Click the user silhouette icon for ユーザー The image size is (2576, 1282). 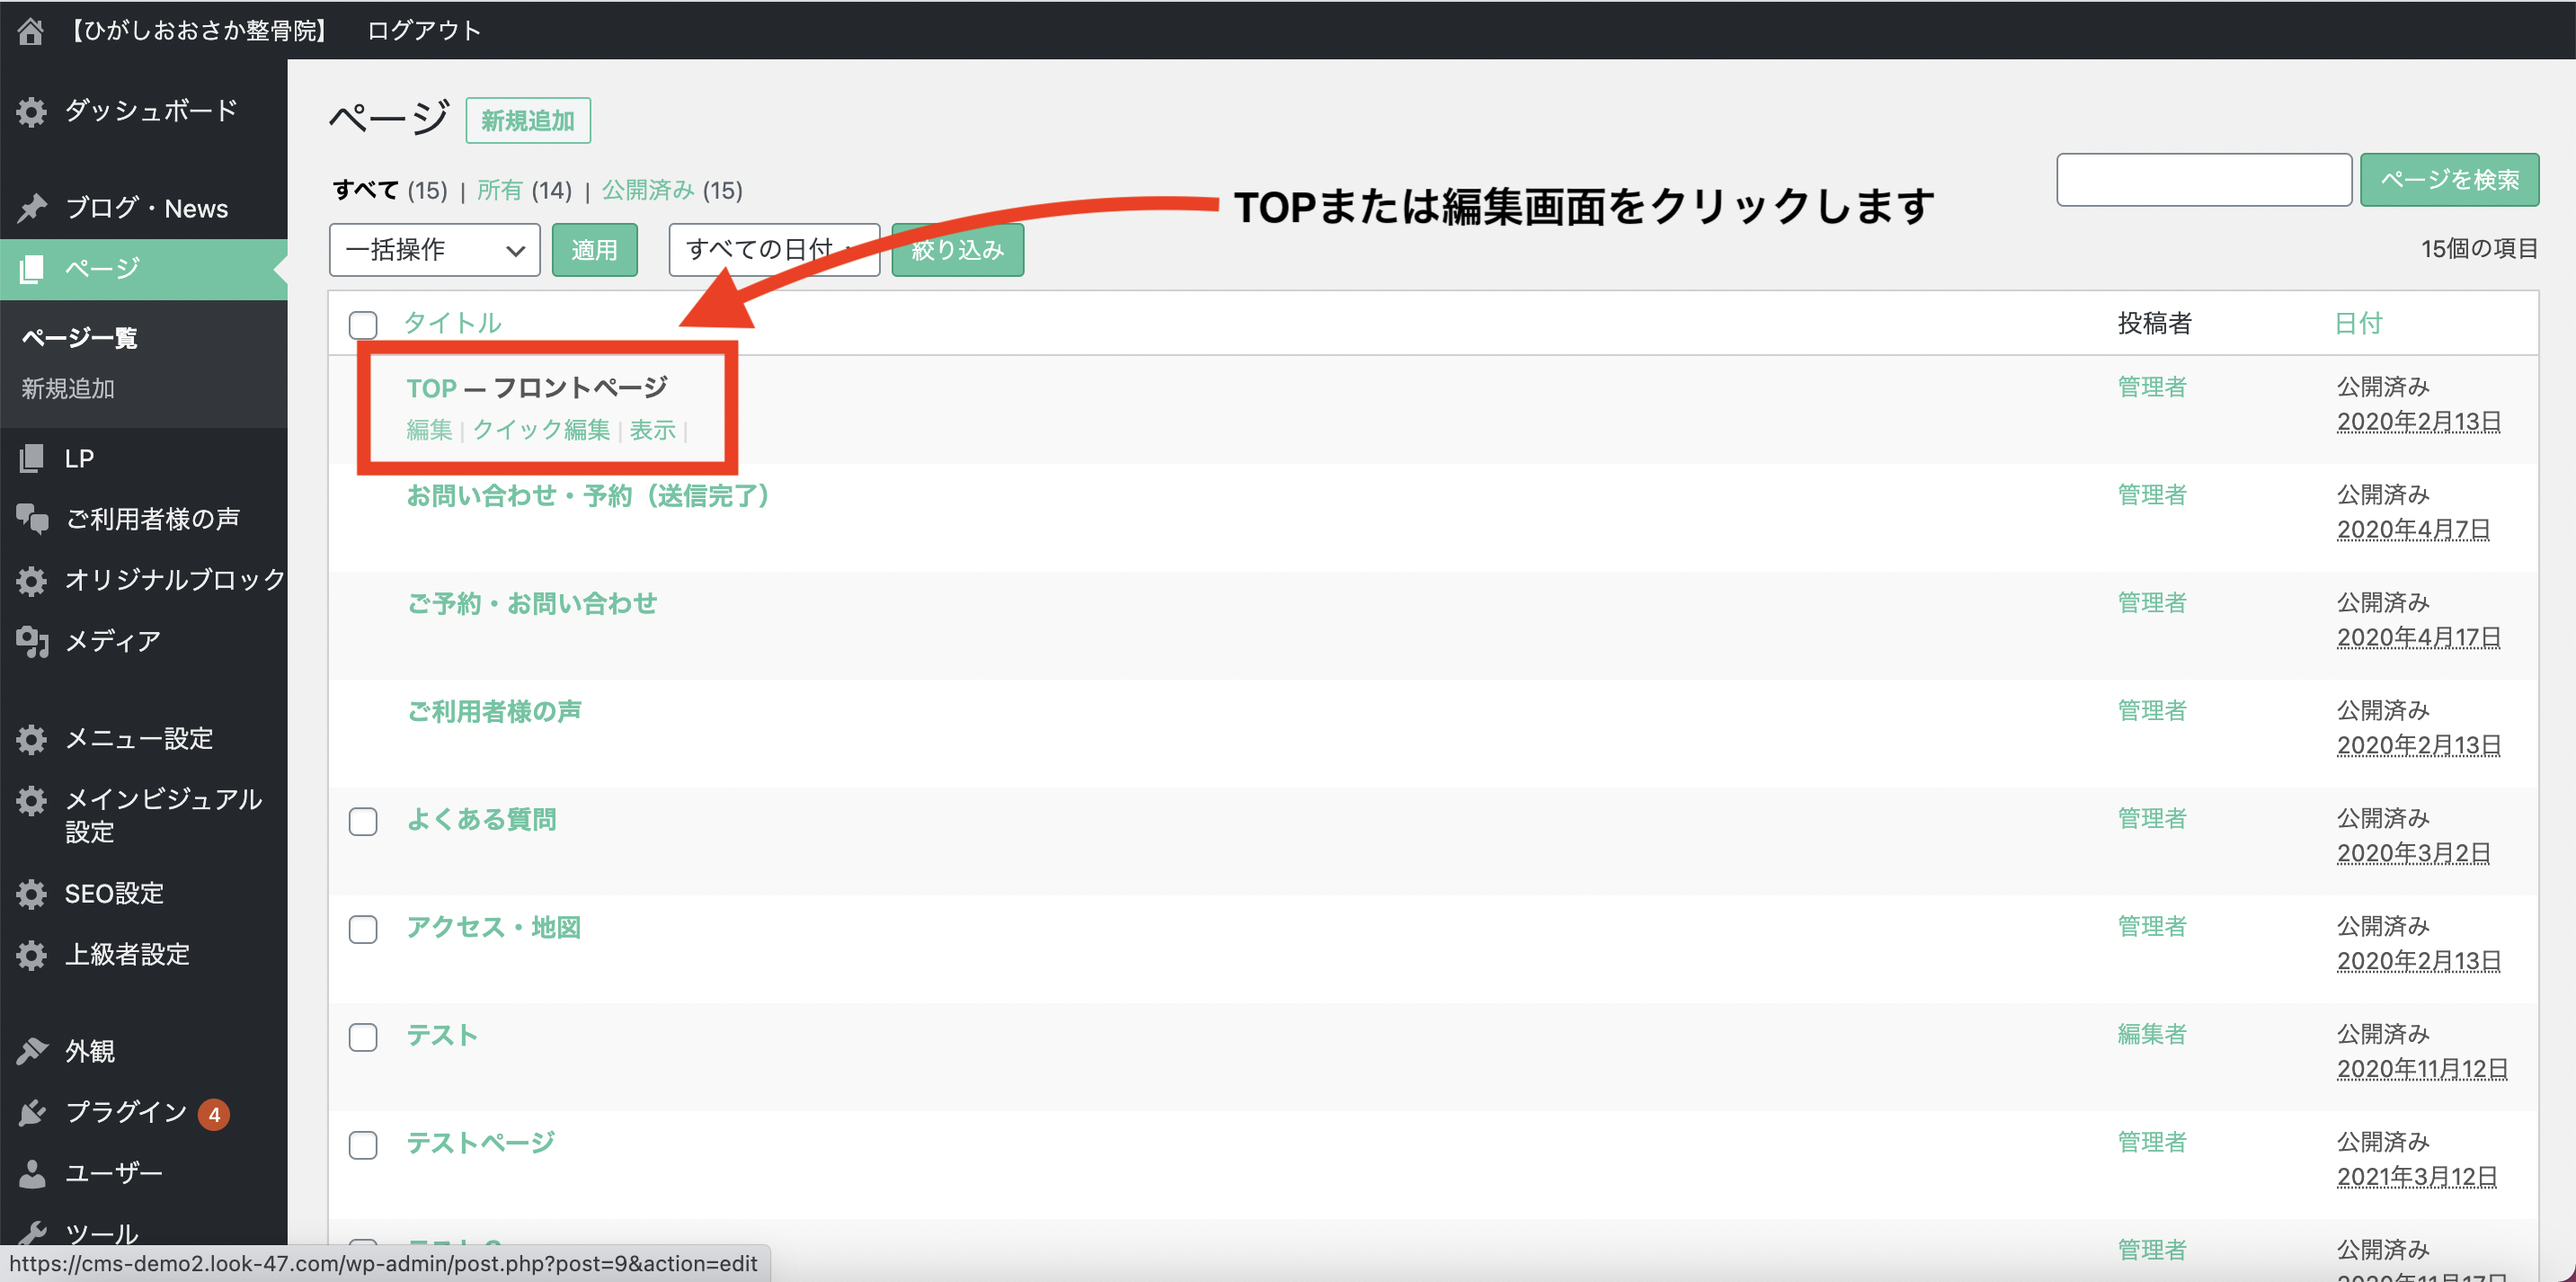click(32, 1173)
